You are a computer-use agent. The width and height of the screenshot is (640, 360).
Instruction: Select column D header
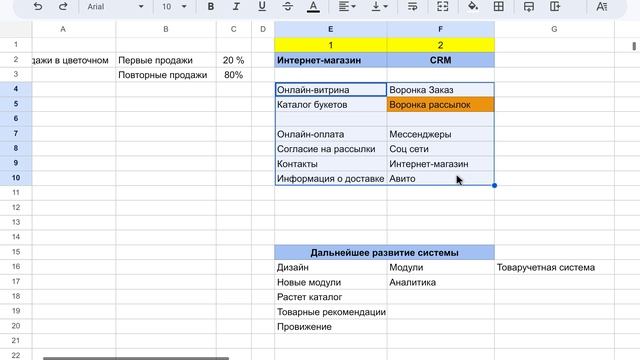263,29
